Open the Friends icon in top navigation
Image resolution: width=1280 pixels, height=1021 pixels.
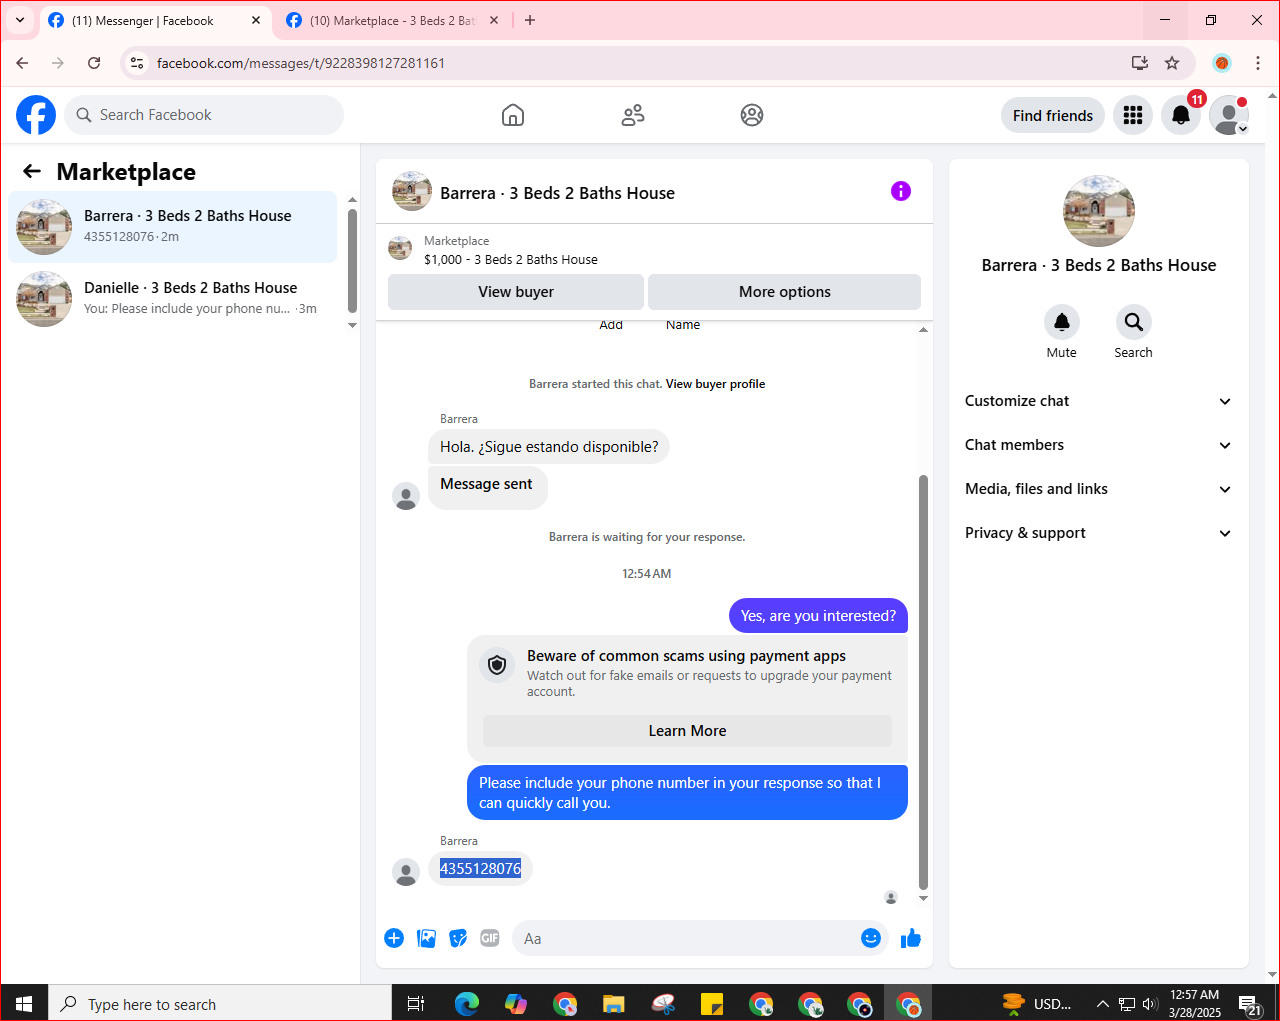click(633, 115)
